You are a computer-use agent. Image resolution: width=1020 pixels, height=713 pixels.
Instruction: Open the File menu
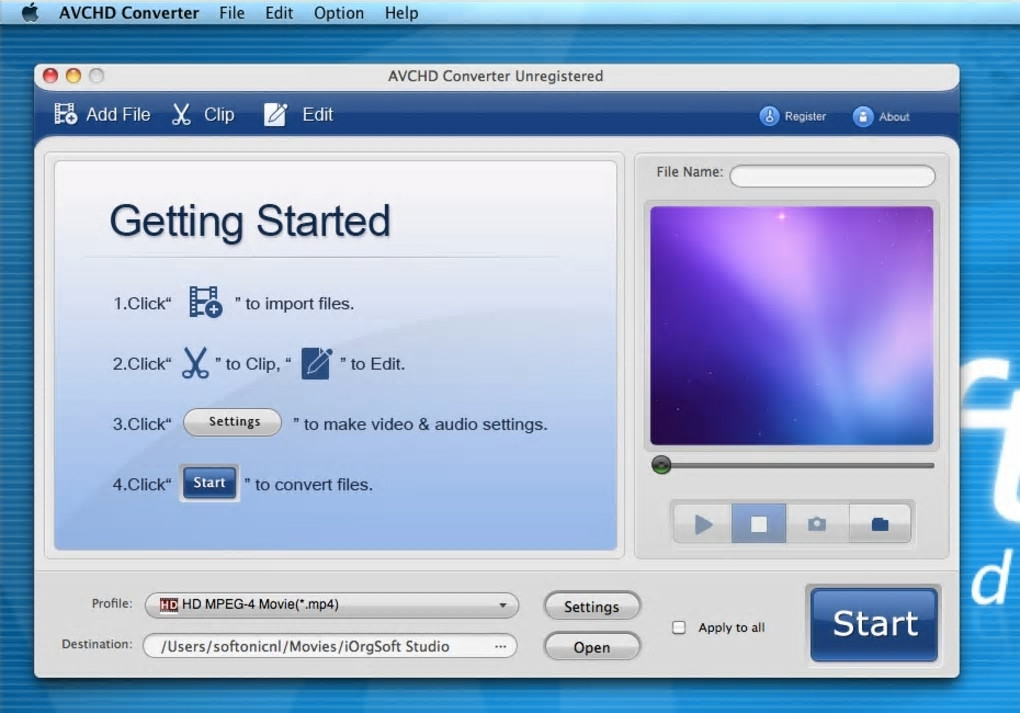(232, 13)
